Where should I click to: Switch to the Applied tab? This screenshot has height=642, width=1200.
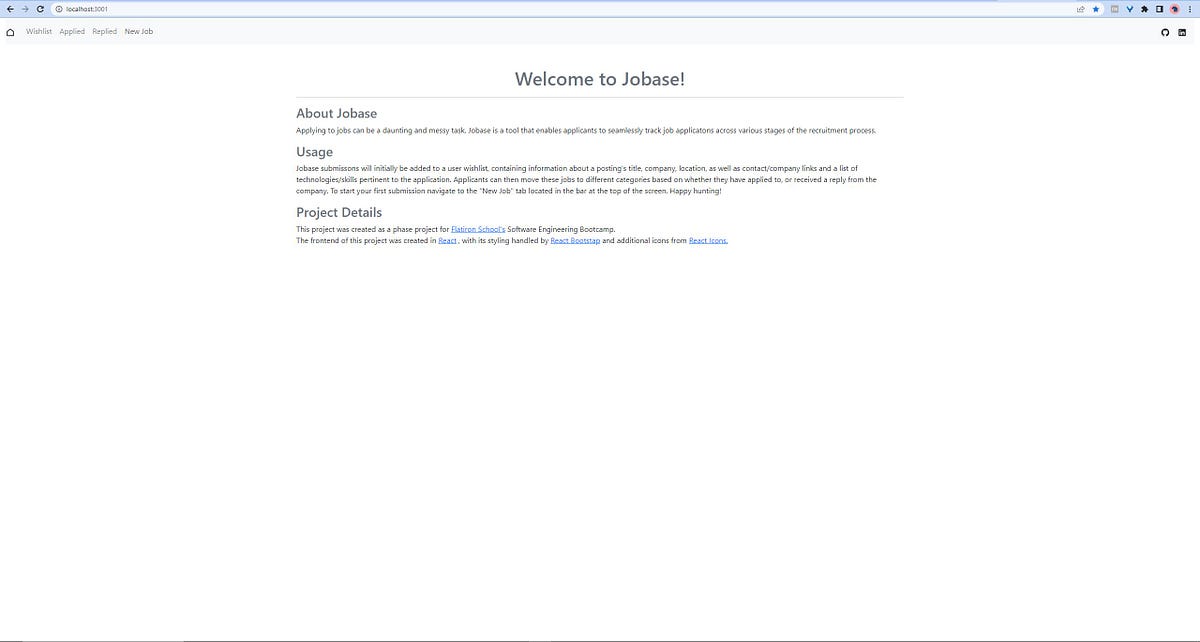pos(71,31)
